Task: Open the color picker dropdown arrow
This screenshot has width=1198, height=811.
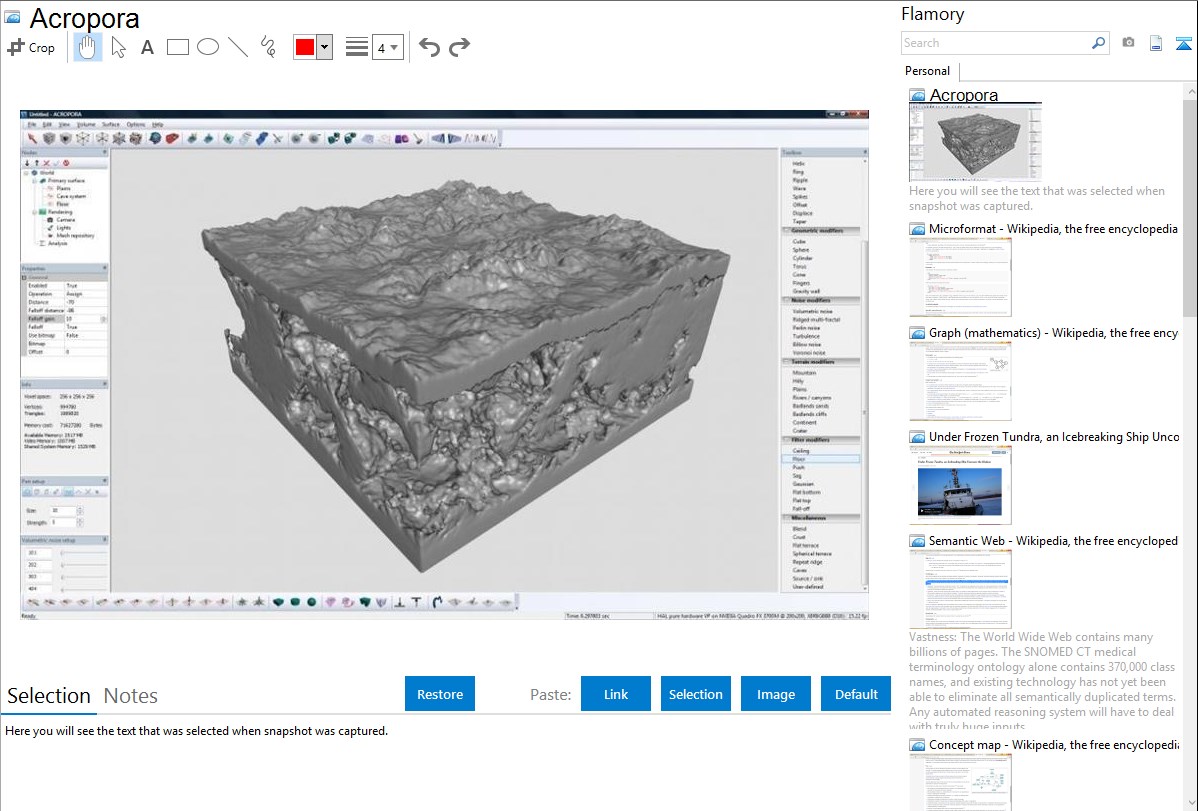Action: click(x=324, y=47)
